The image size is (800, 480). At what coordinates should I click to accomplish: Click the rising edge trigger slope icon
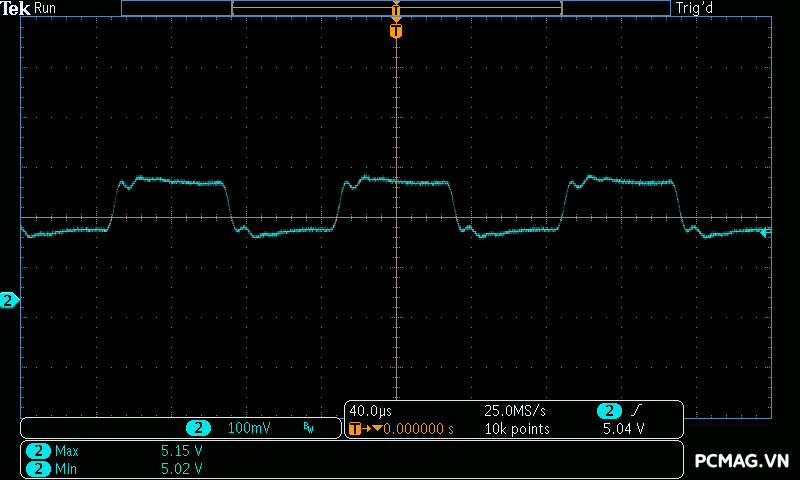(x=637, y=411)
